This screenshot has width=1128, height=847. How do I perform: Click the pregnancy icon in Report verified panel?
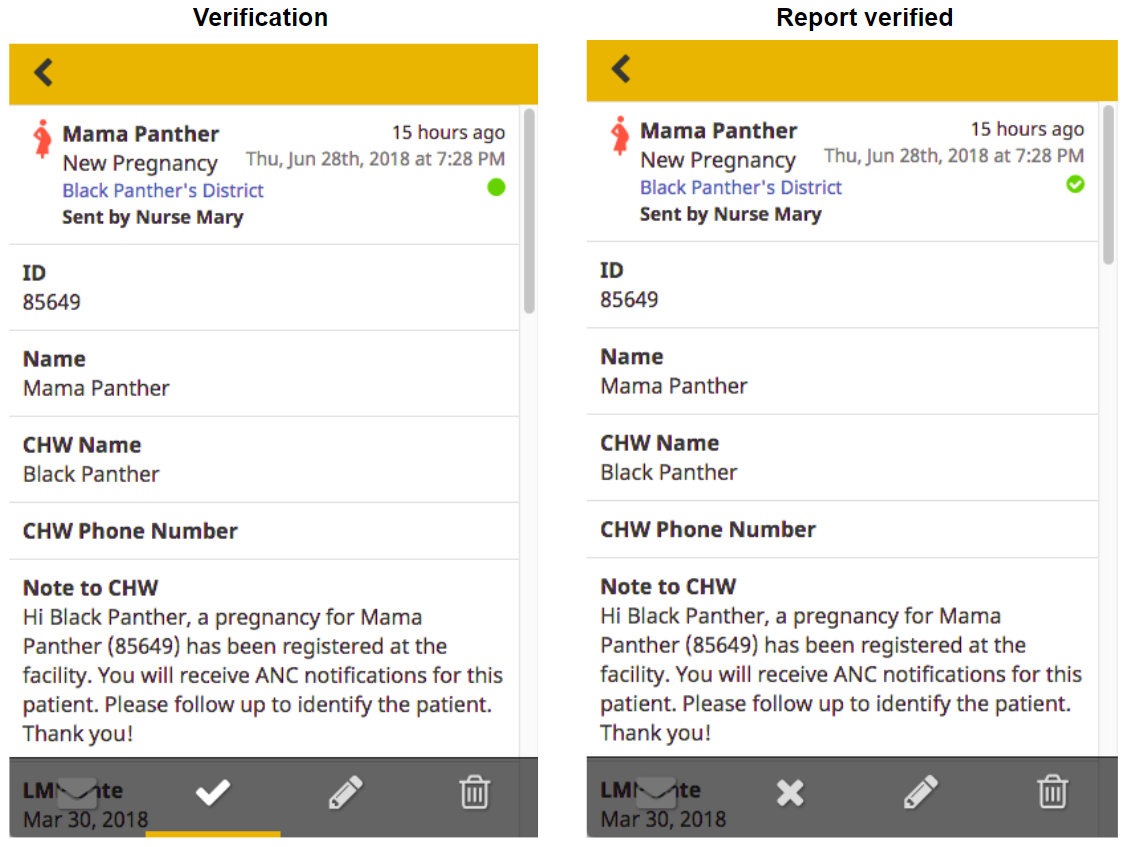pos(620,136)
